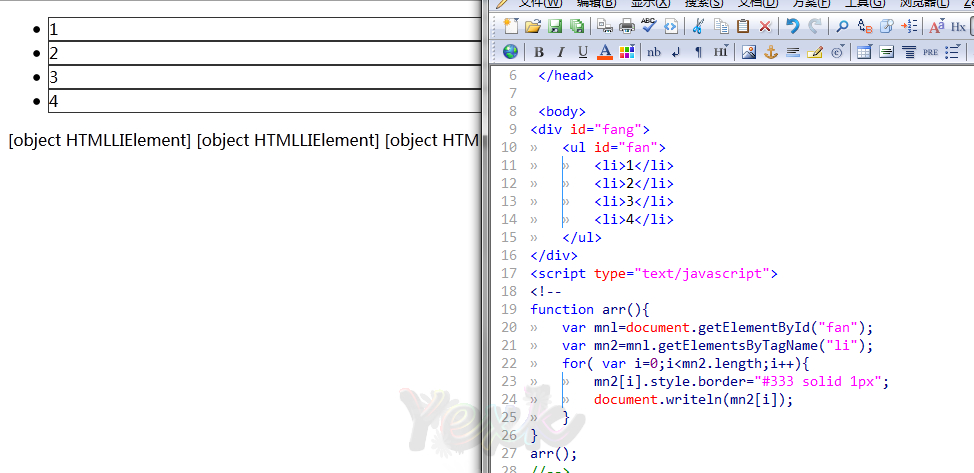Toggle the Hx hex viewer
Screen dimensions: 974x473
[x=958, y=25]
